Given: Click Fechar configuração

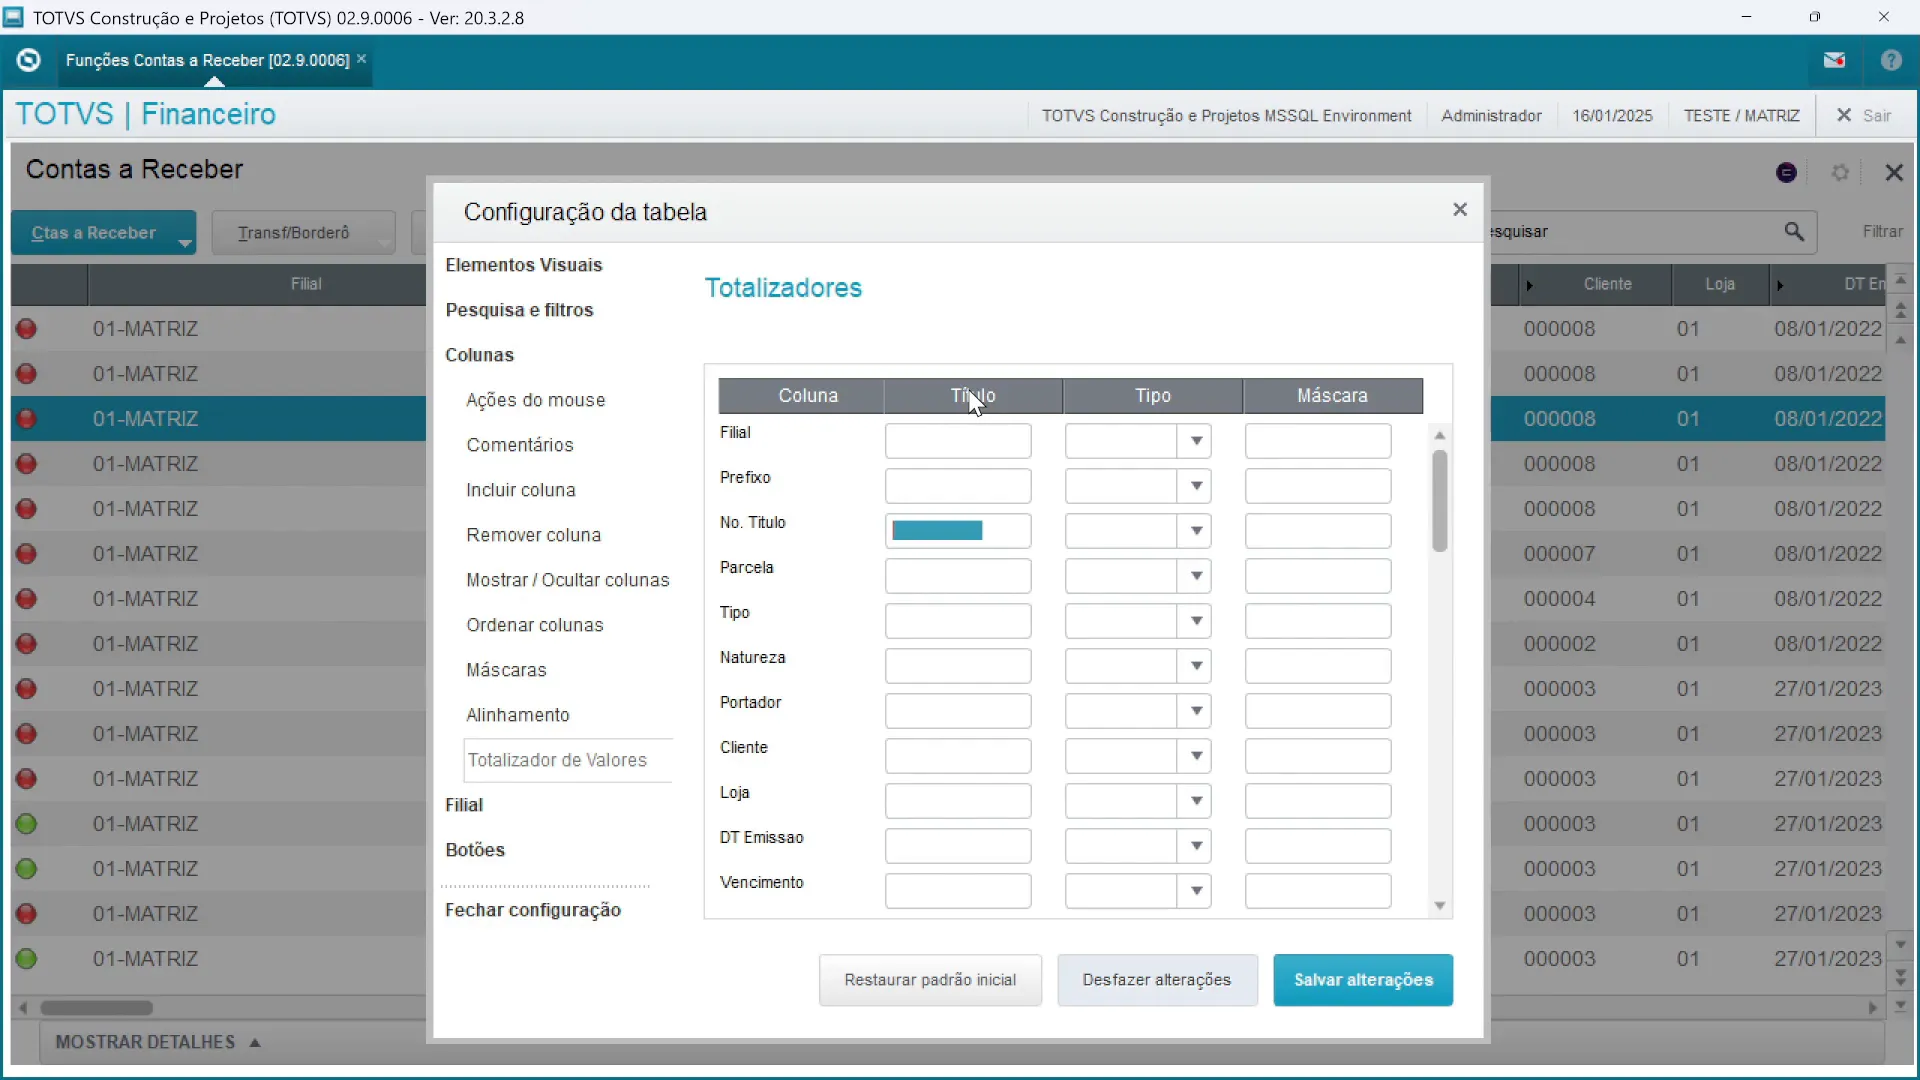Looking at the screenshot, I should pos(533,910).
